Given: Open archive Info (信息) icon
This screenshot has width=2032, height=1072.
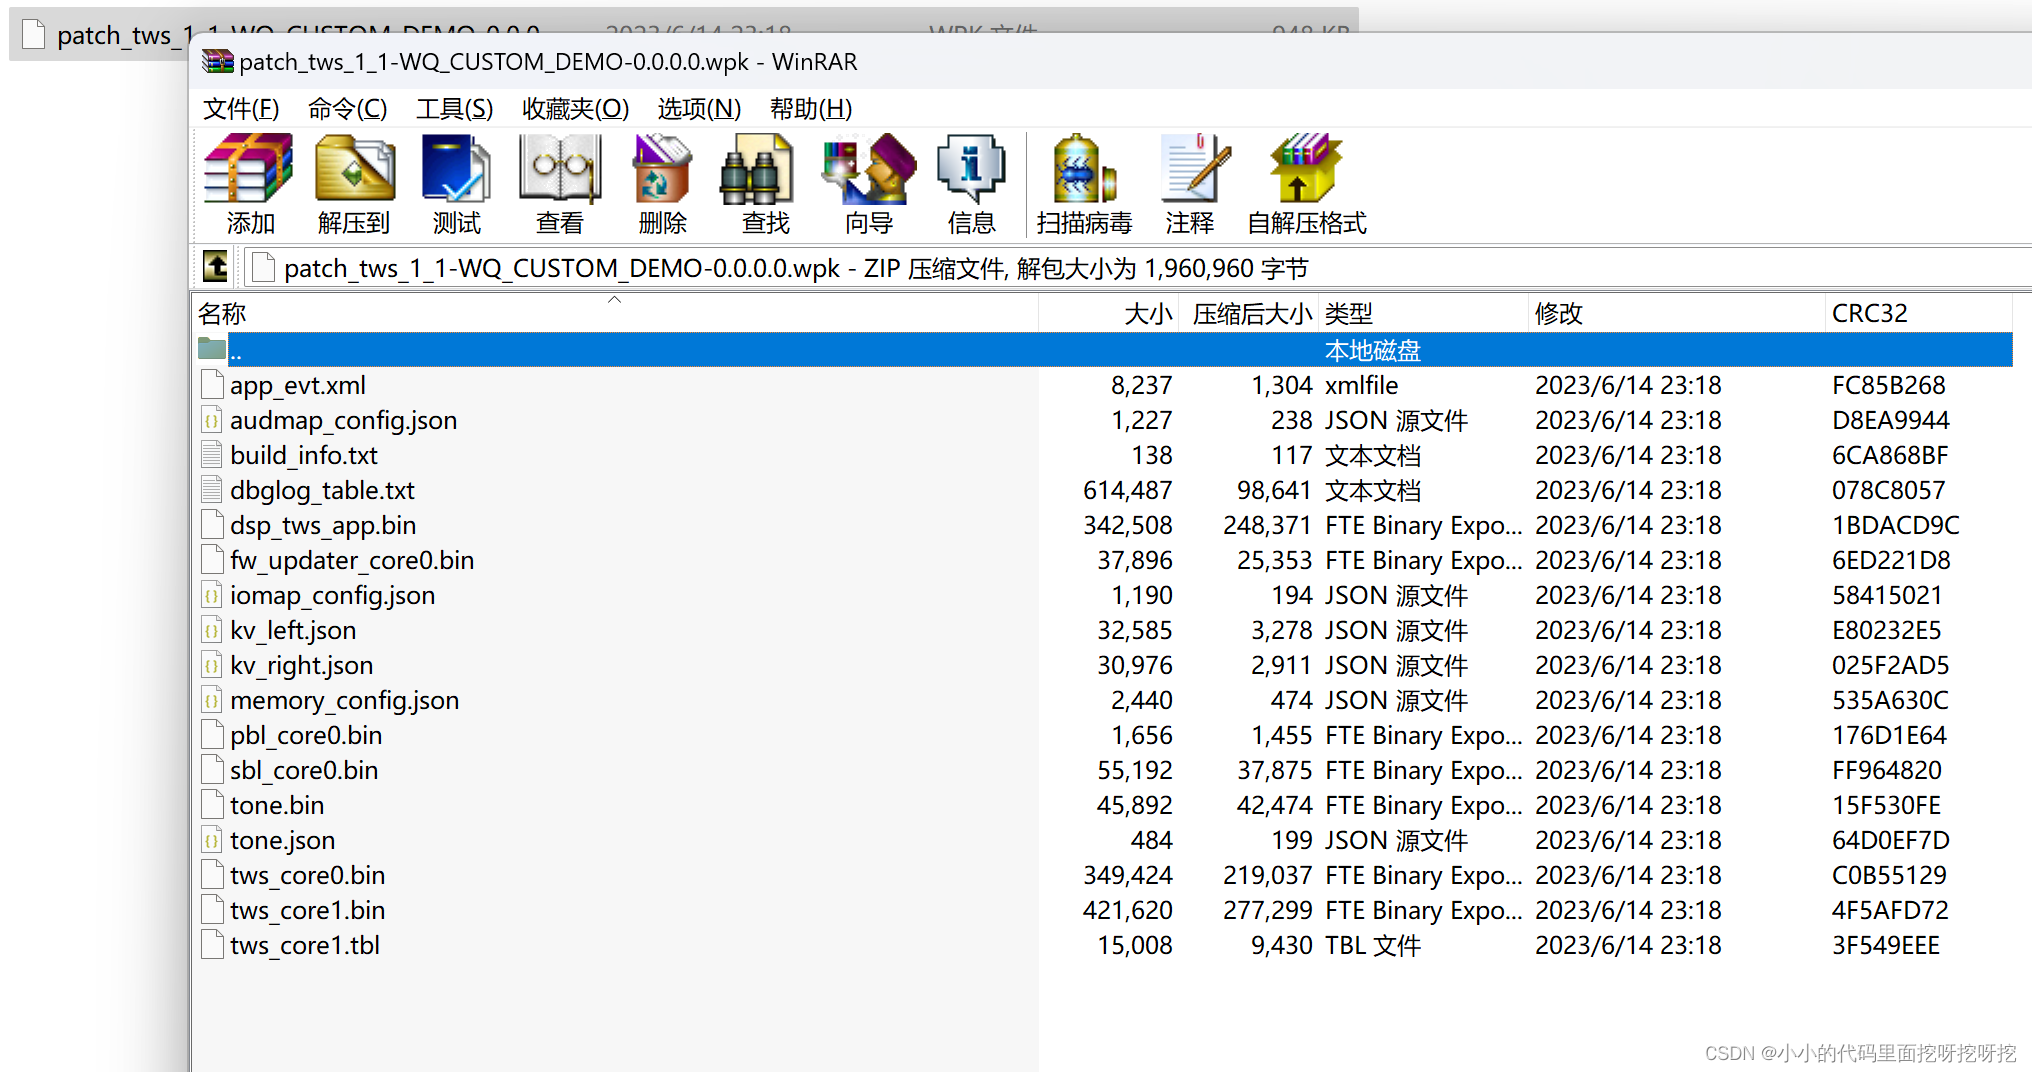Looking at the screenshot, I should tap(971, 185).
